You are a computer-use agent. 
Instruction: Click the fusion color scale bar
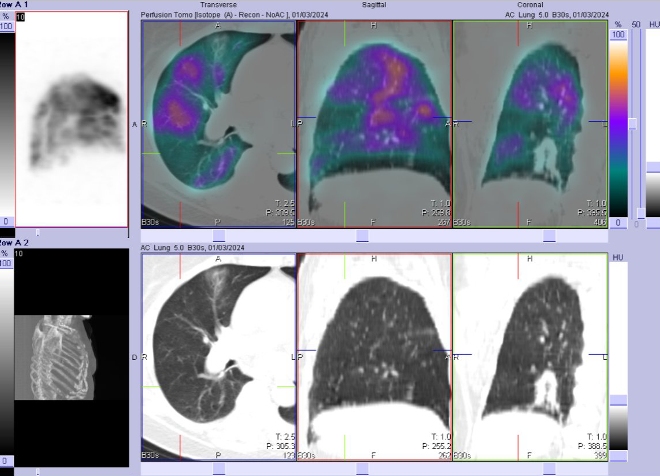click(618, 129)
